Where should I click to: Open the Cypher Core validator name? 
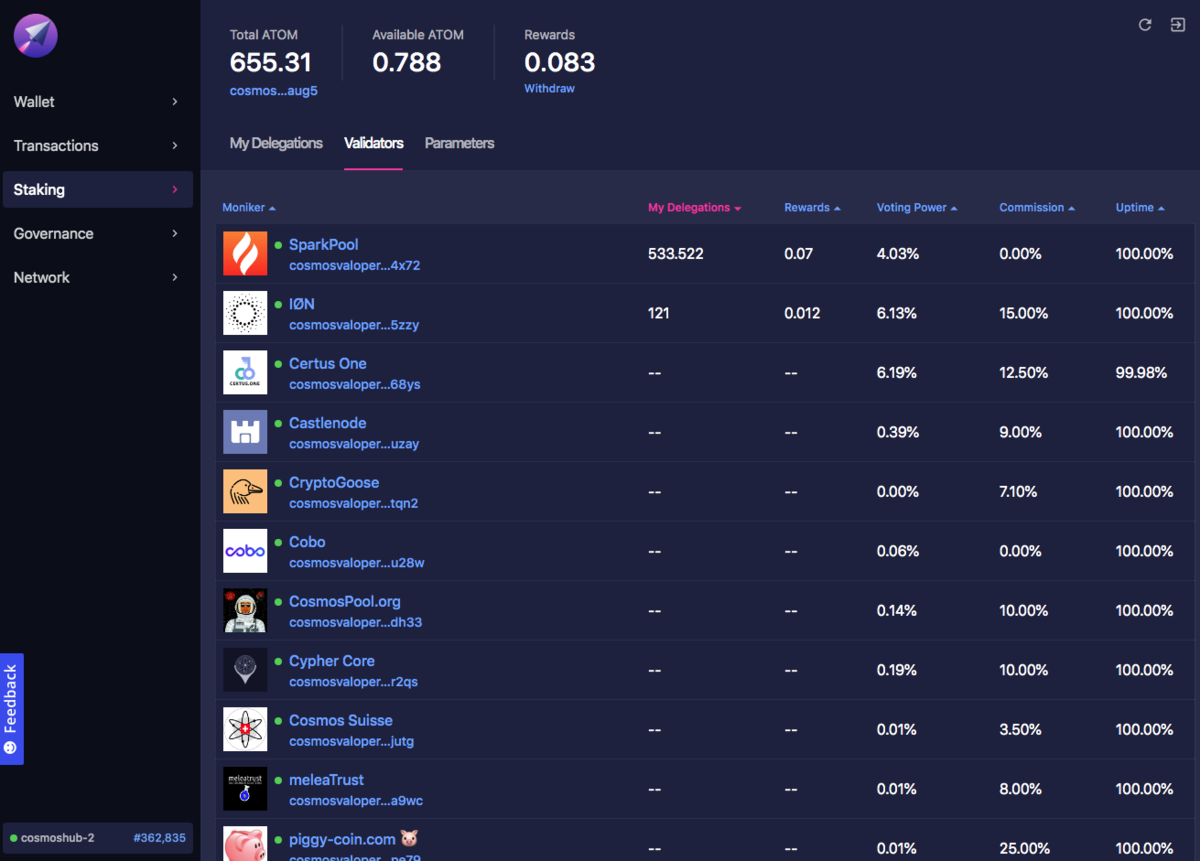tap(332, 661)
